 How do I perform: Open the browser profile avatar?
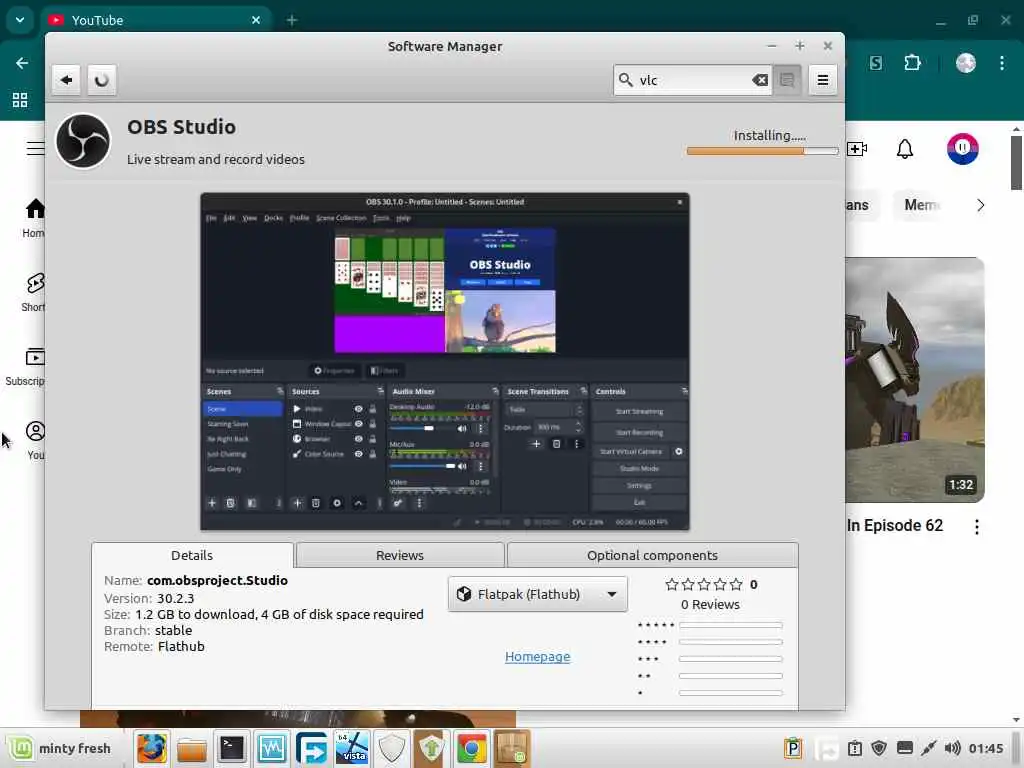click(x=966, y=63)
